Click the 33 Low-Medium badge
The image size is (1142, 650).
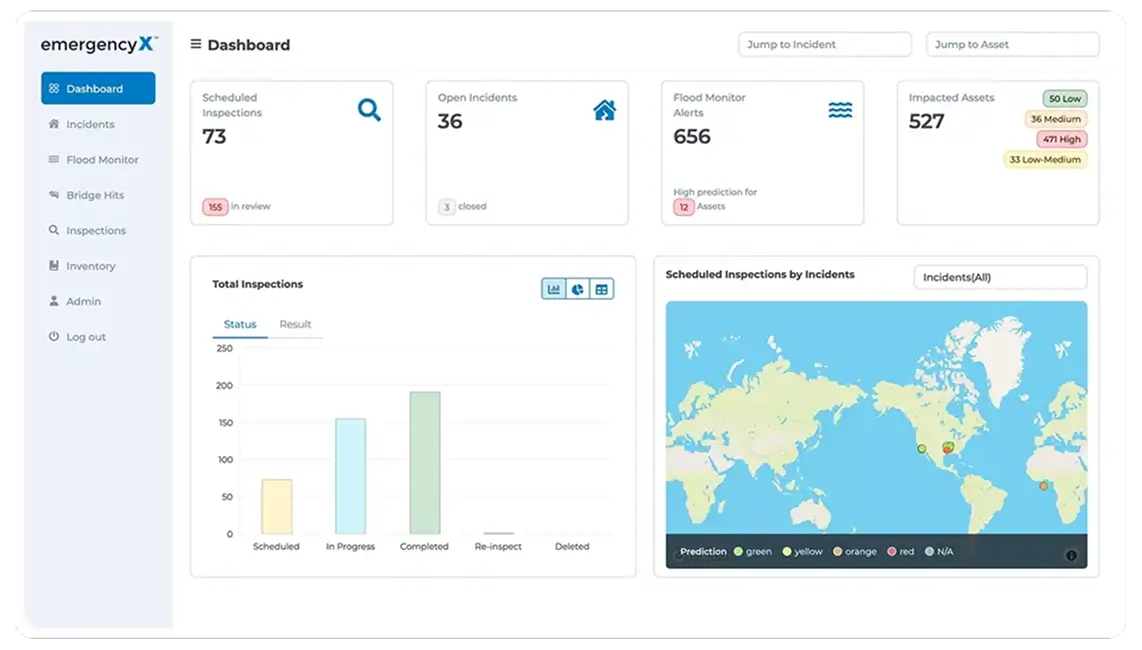(1045, 160)
